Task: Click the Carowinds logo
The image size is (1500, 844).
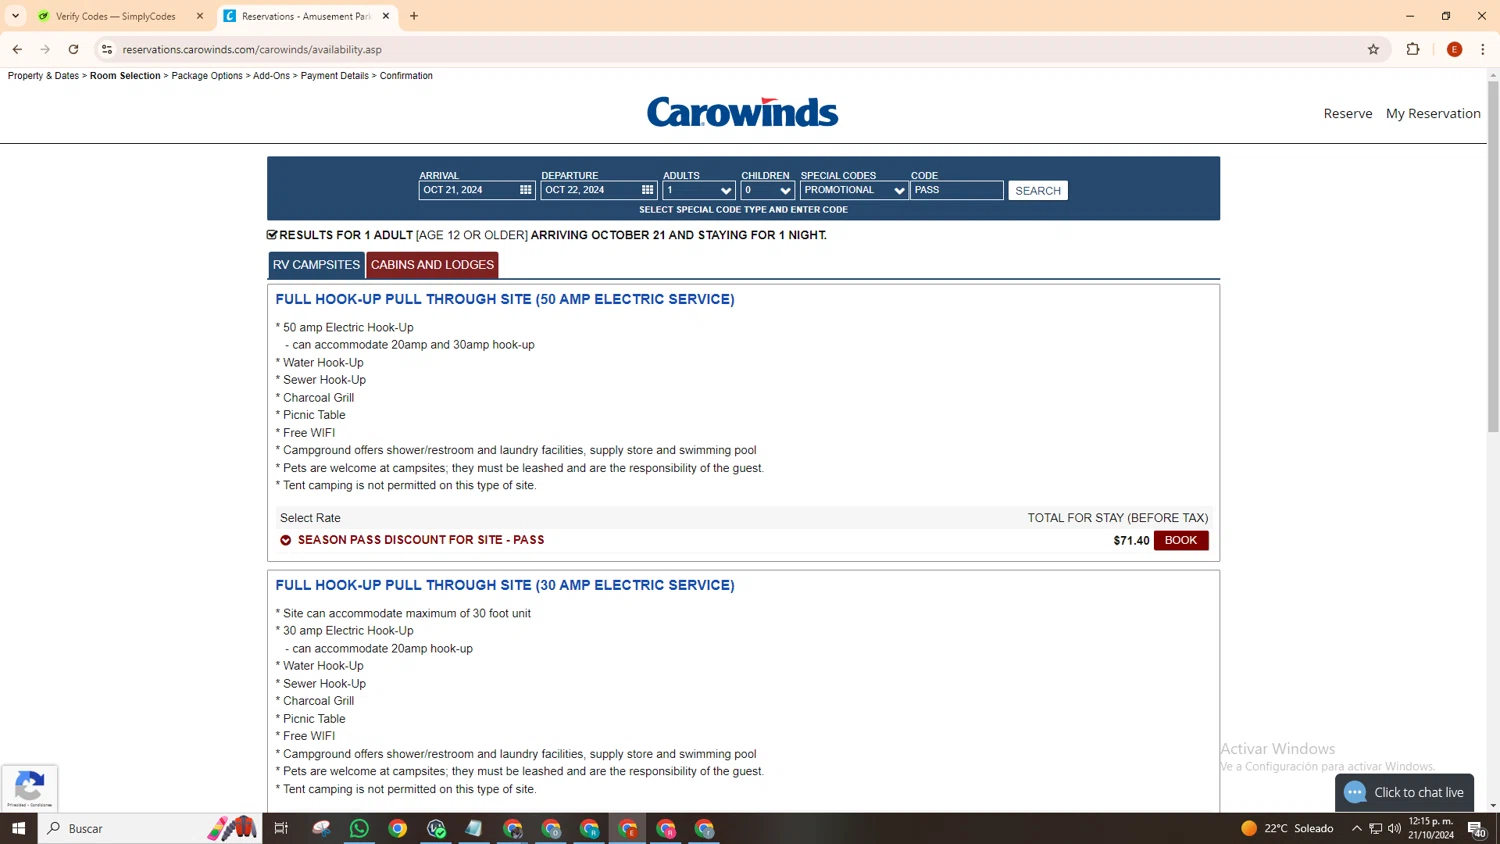Action: (x=742, y=112)
